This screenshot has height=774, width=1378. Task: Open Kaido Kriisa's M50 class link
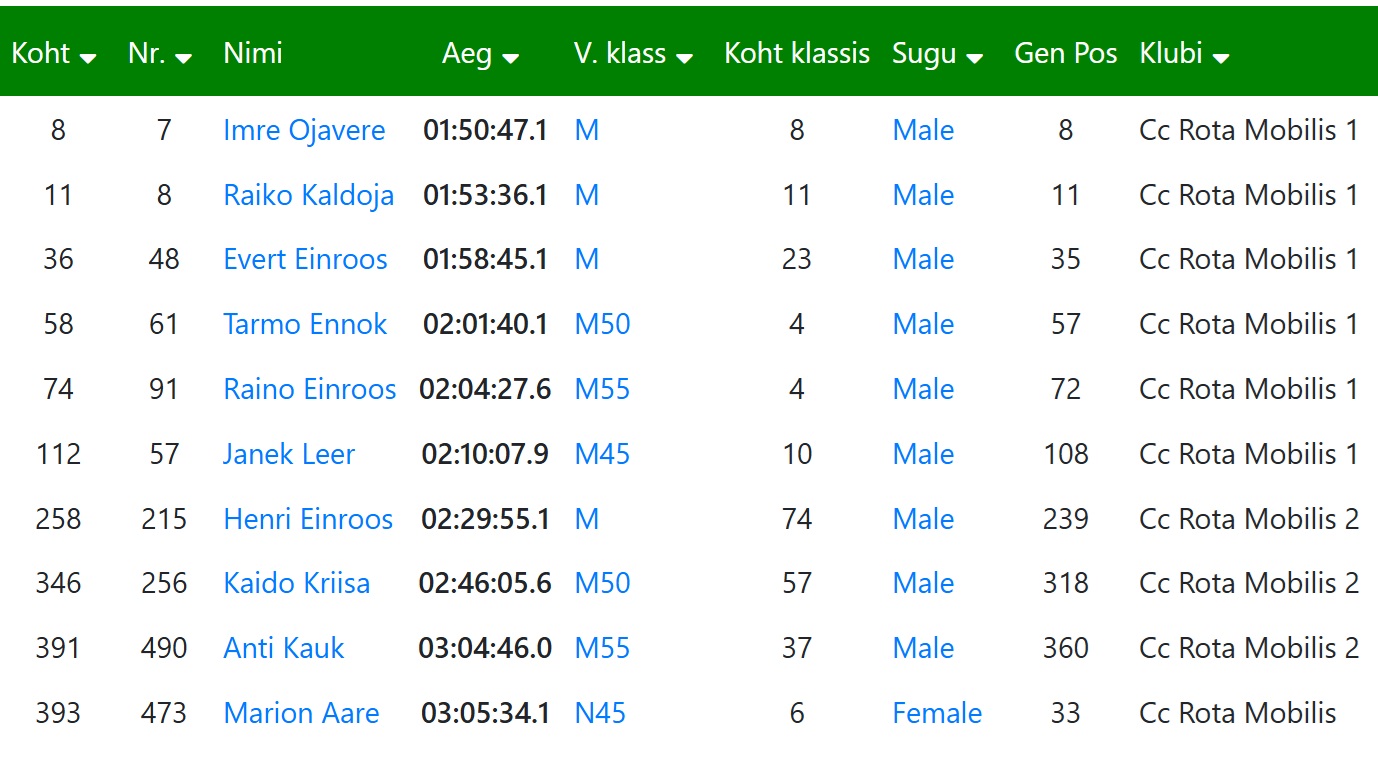tap(602, 583)
